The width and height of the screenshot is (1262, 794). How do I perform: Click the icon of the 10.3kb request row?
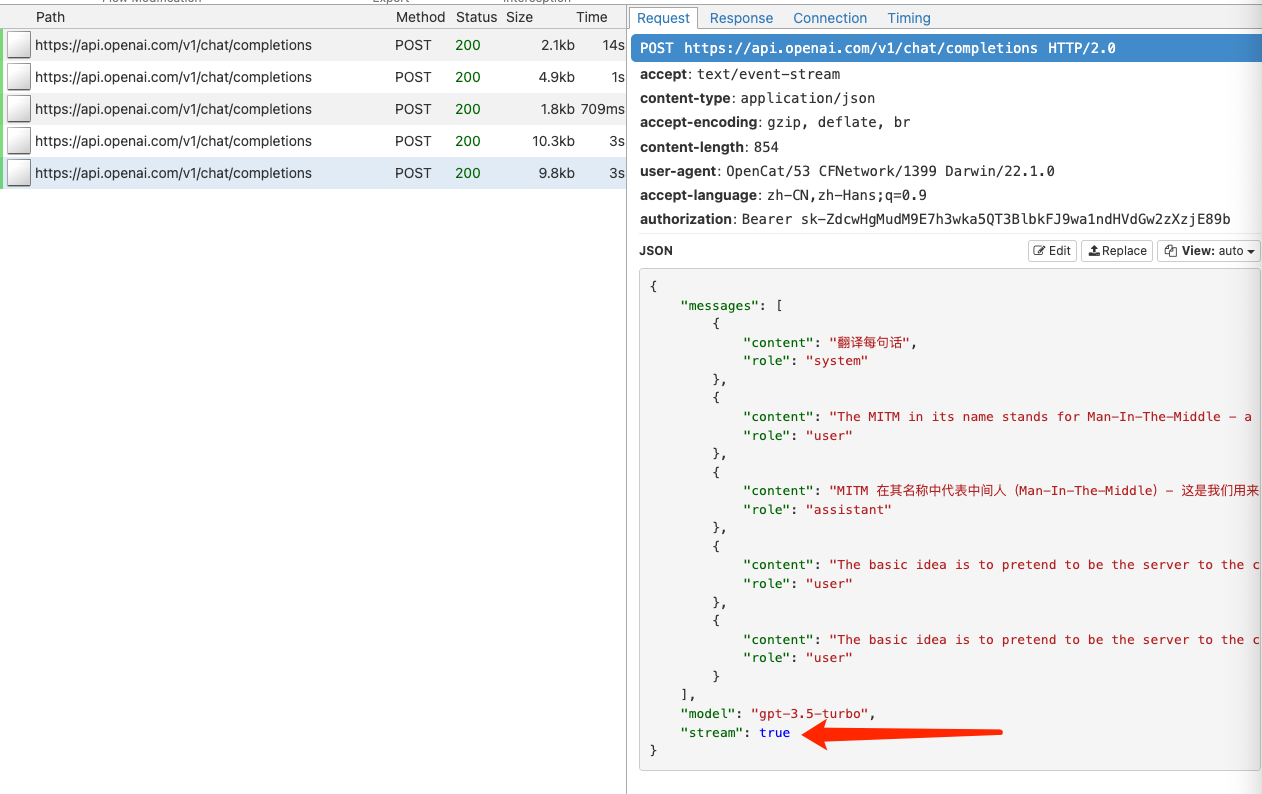click(19, 141)
